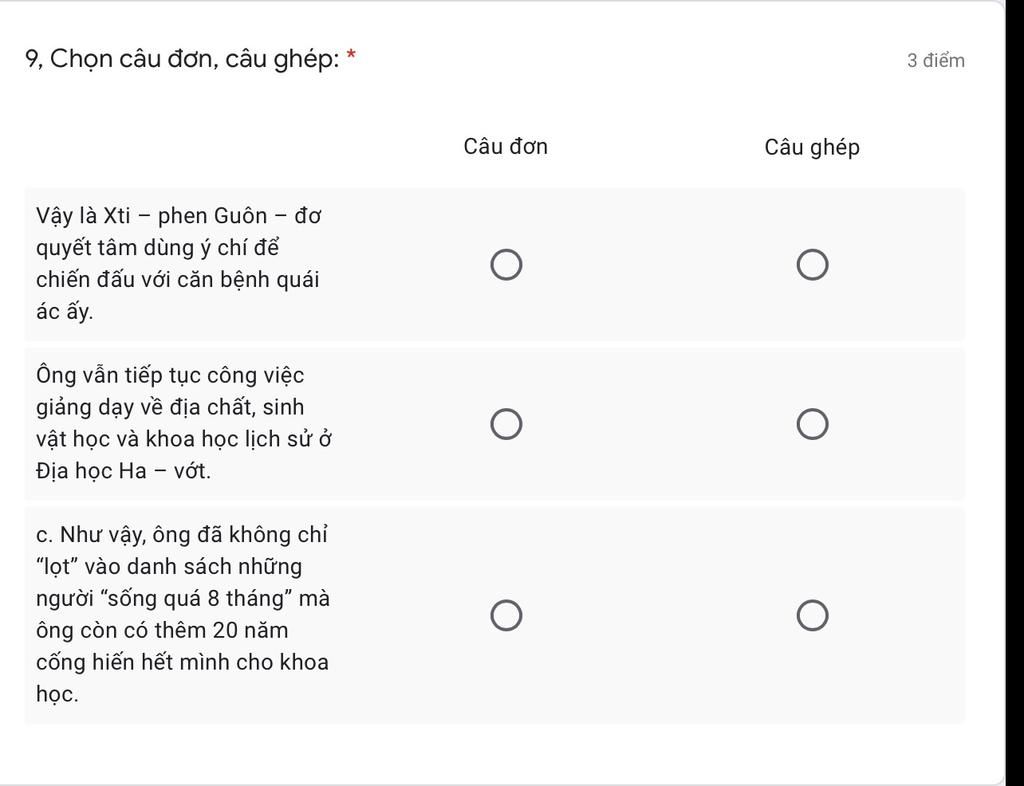This screenshot has width=1024, height=786.
Task: Select "Câu đơn" for the Xti – phen Guôn – đơ sentence
Action: [x=506, y=264]
